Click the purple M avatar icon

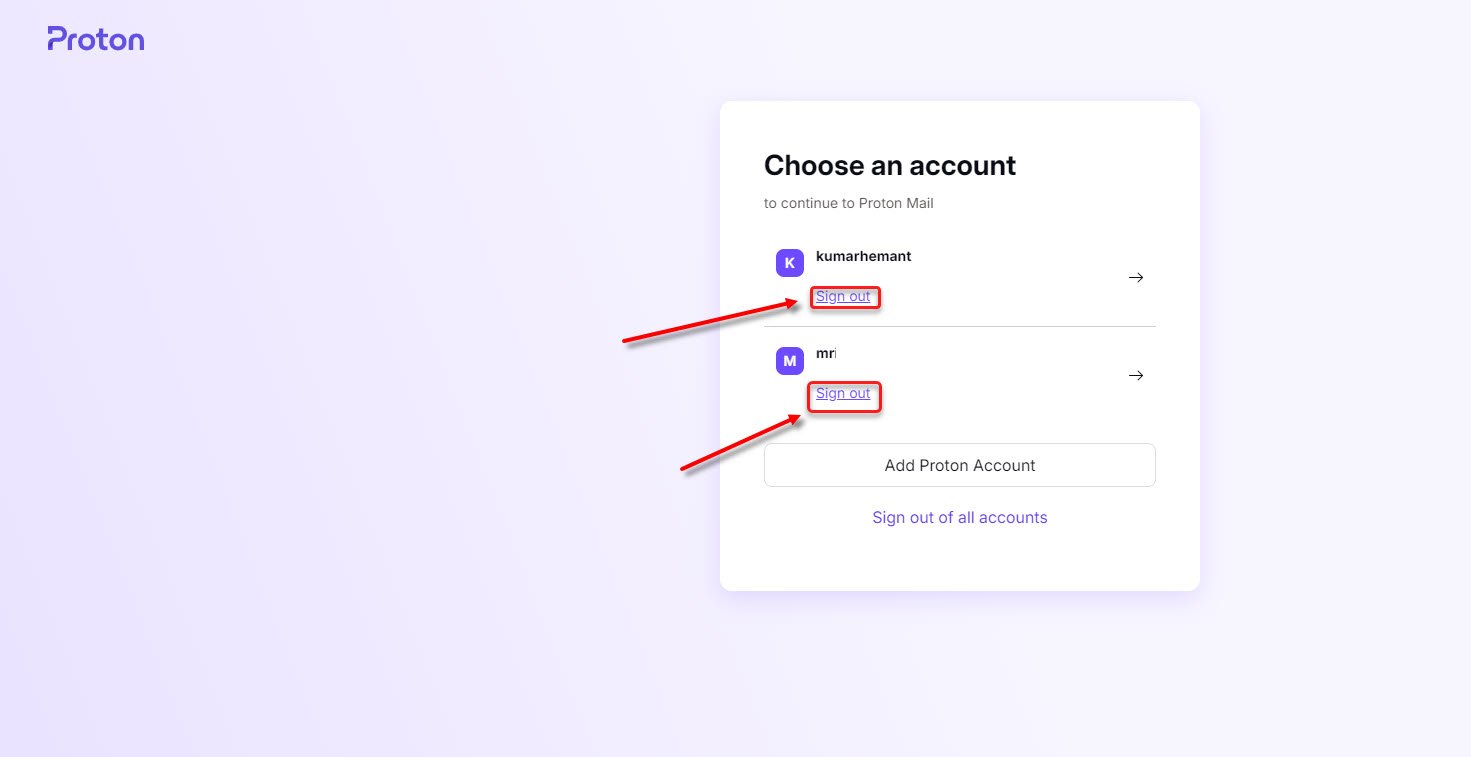pyautogui.click(x=790, y=361)
